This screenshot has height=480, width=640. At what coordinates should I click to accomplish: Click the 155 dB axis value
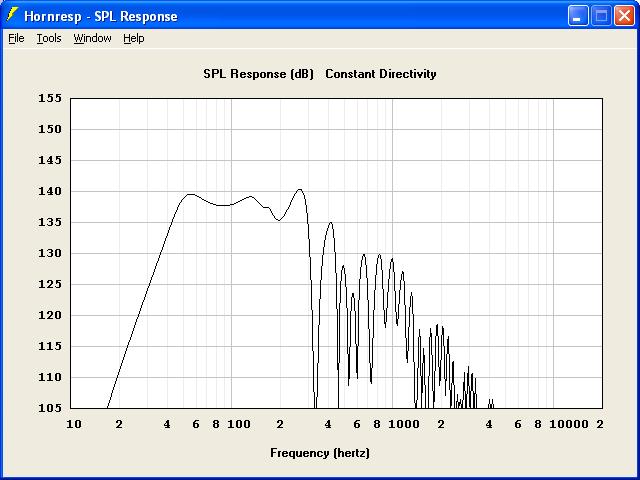[50, 98]
